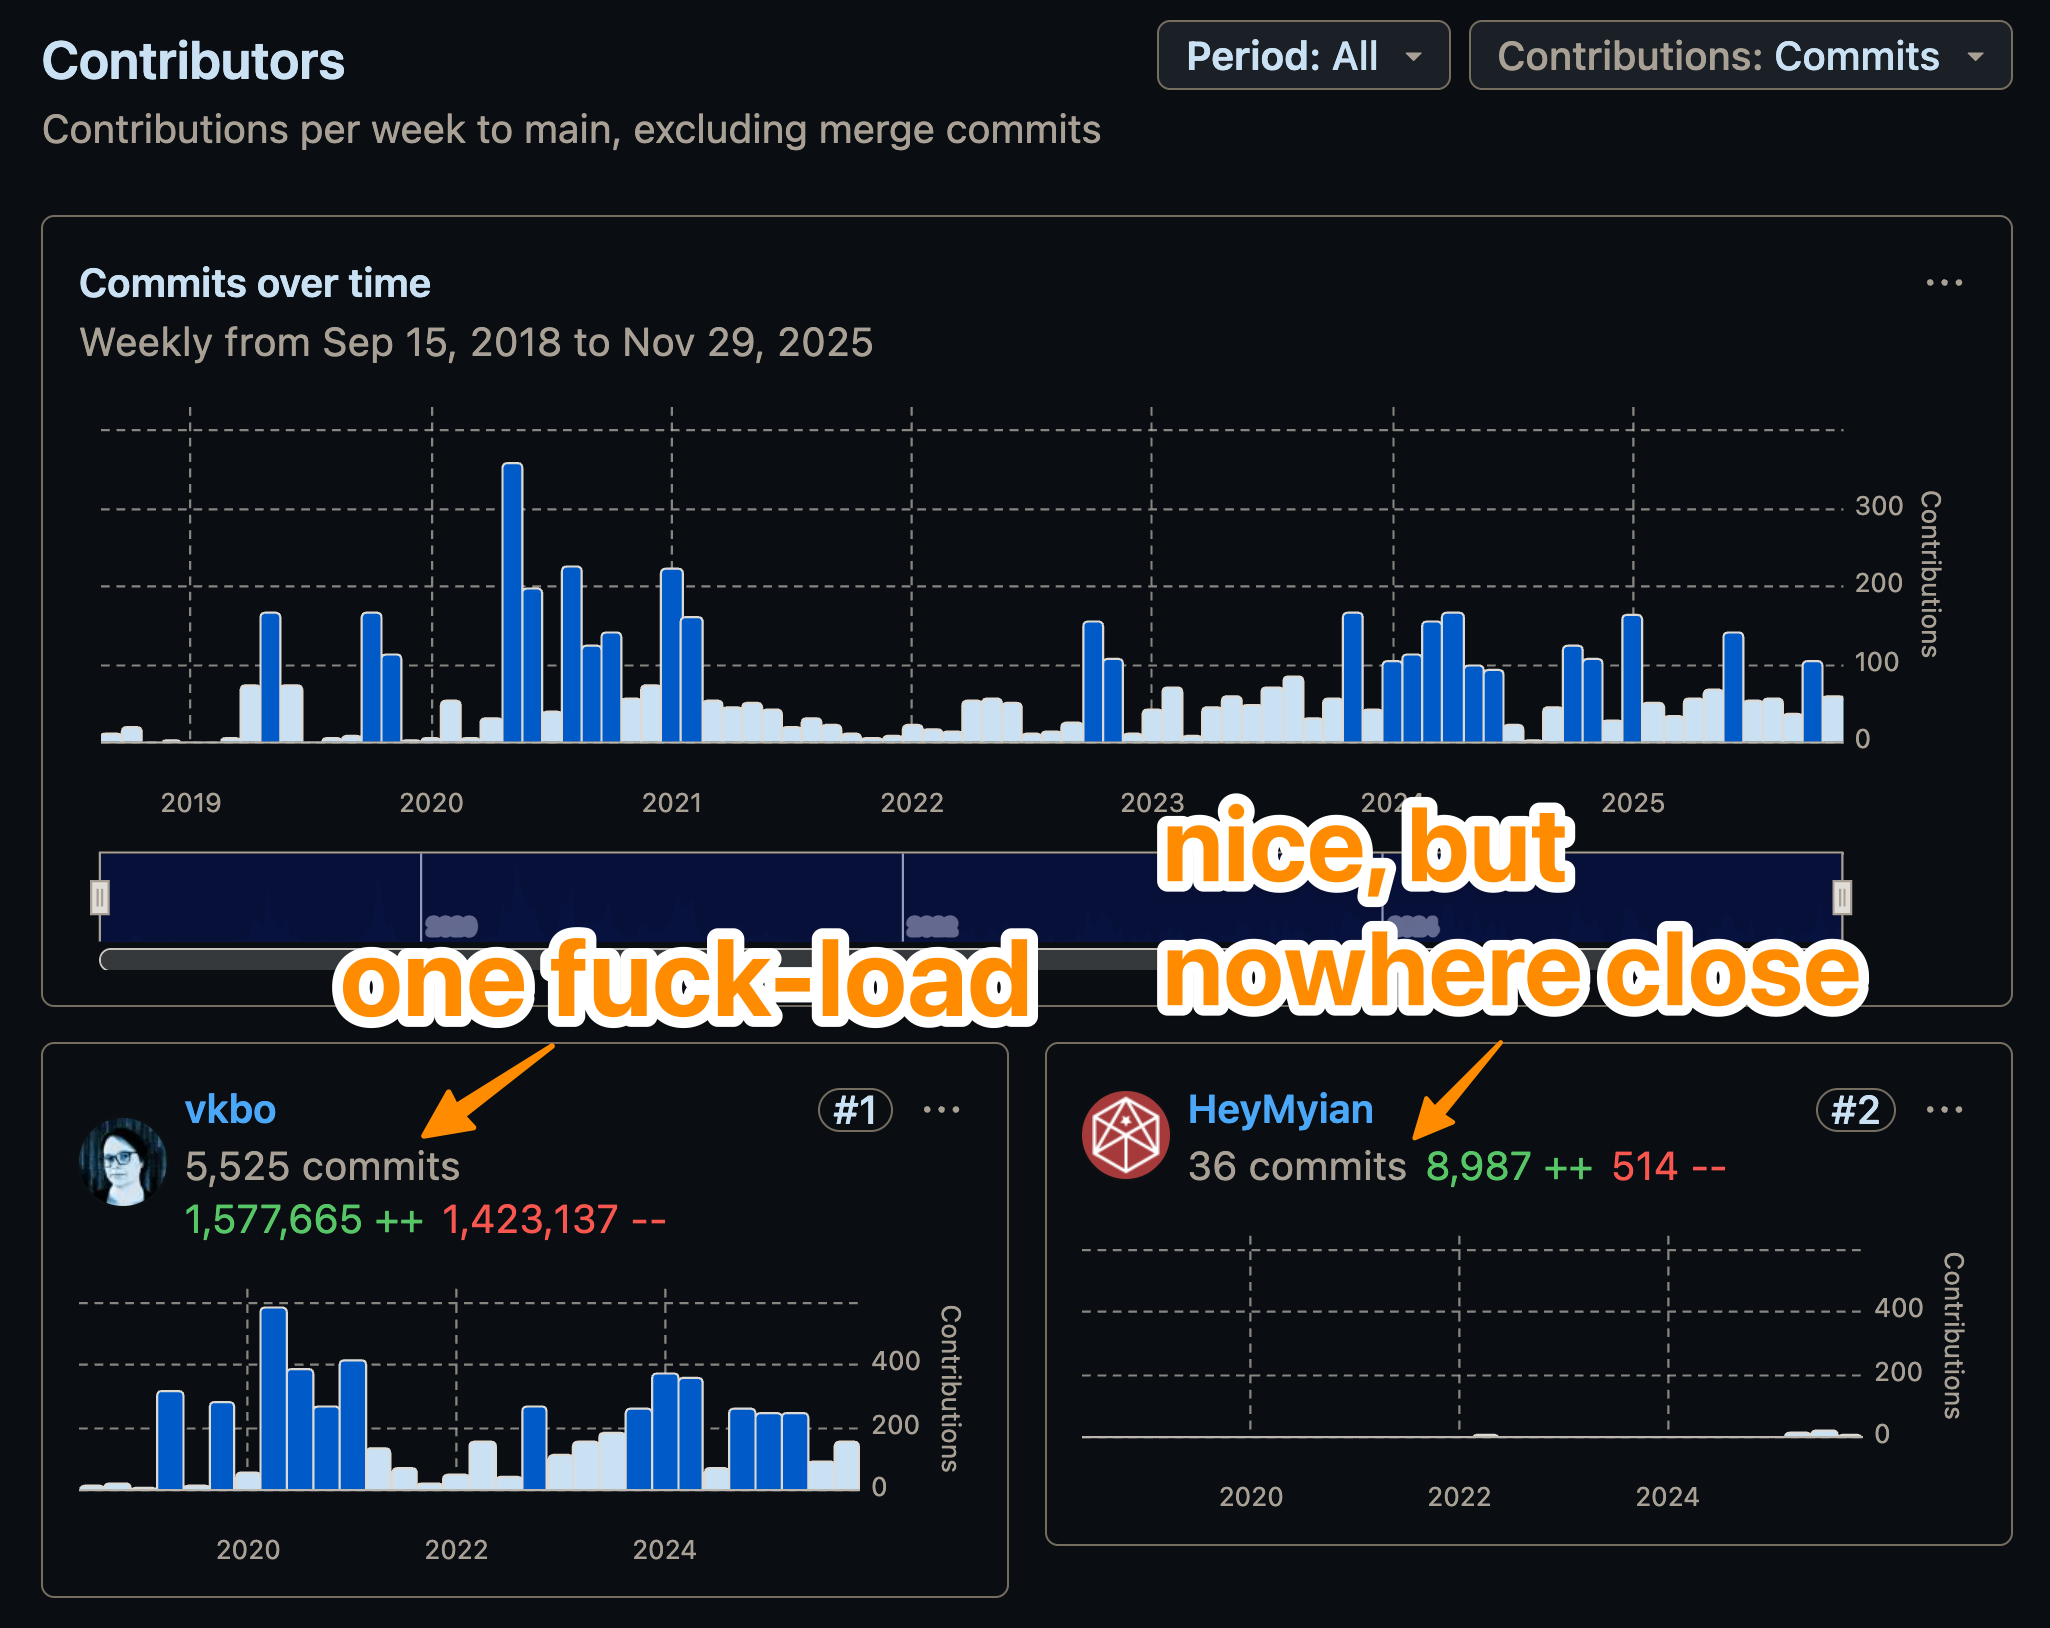
Task: Click the HeyMyian red polyhedron avatar
Action: coord(1126,1135)
